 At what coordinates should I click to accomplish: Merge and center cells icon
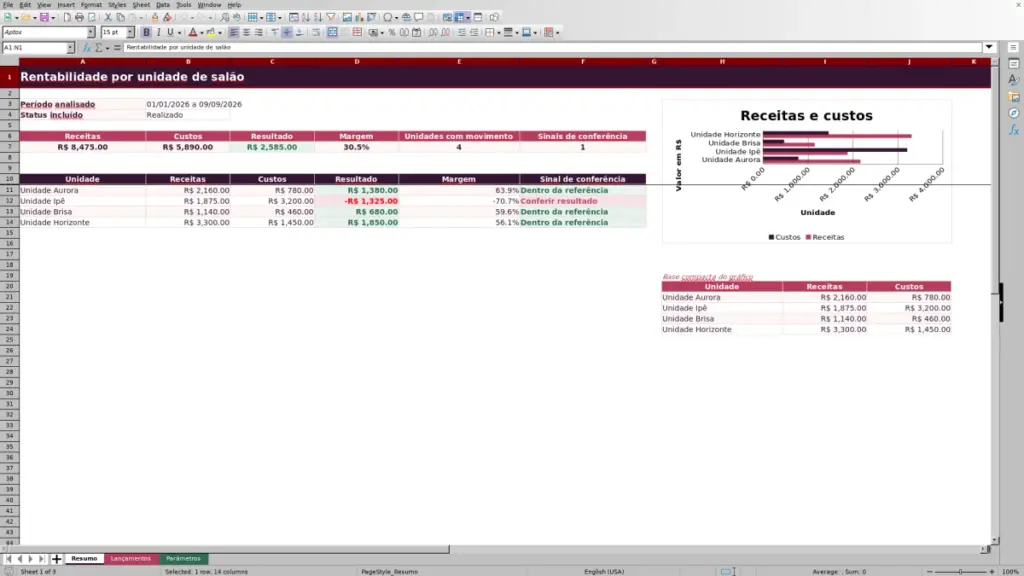pos(332,32)
